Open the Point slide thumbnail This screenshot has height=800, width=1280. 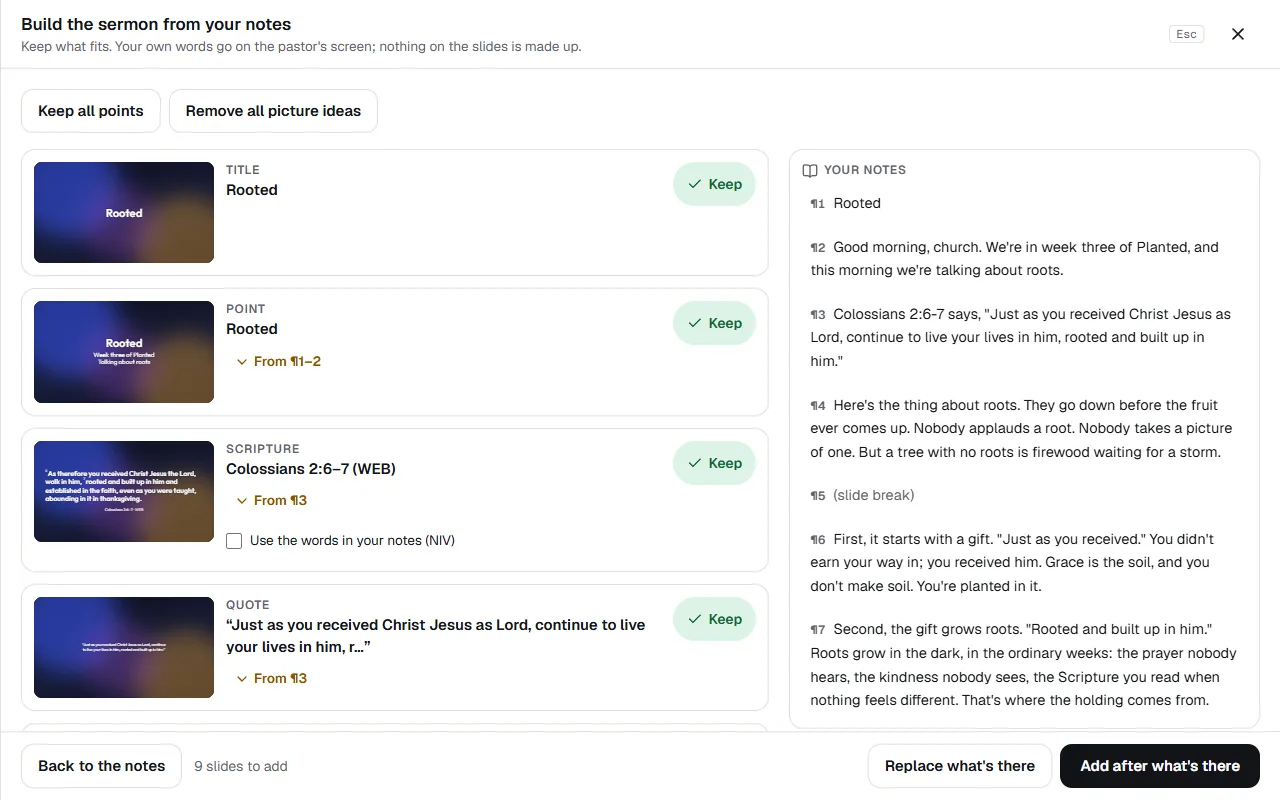(124, 352)
